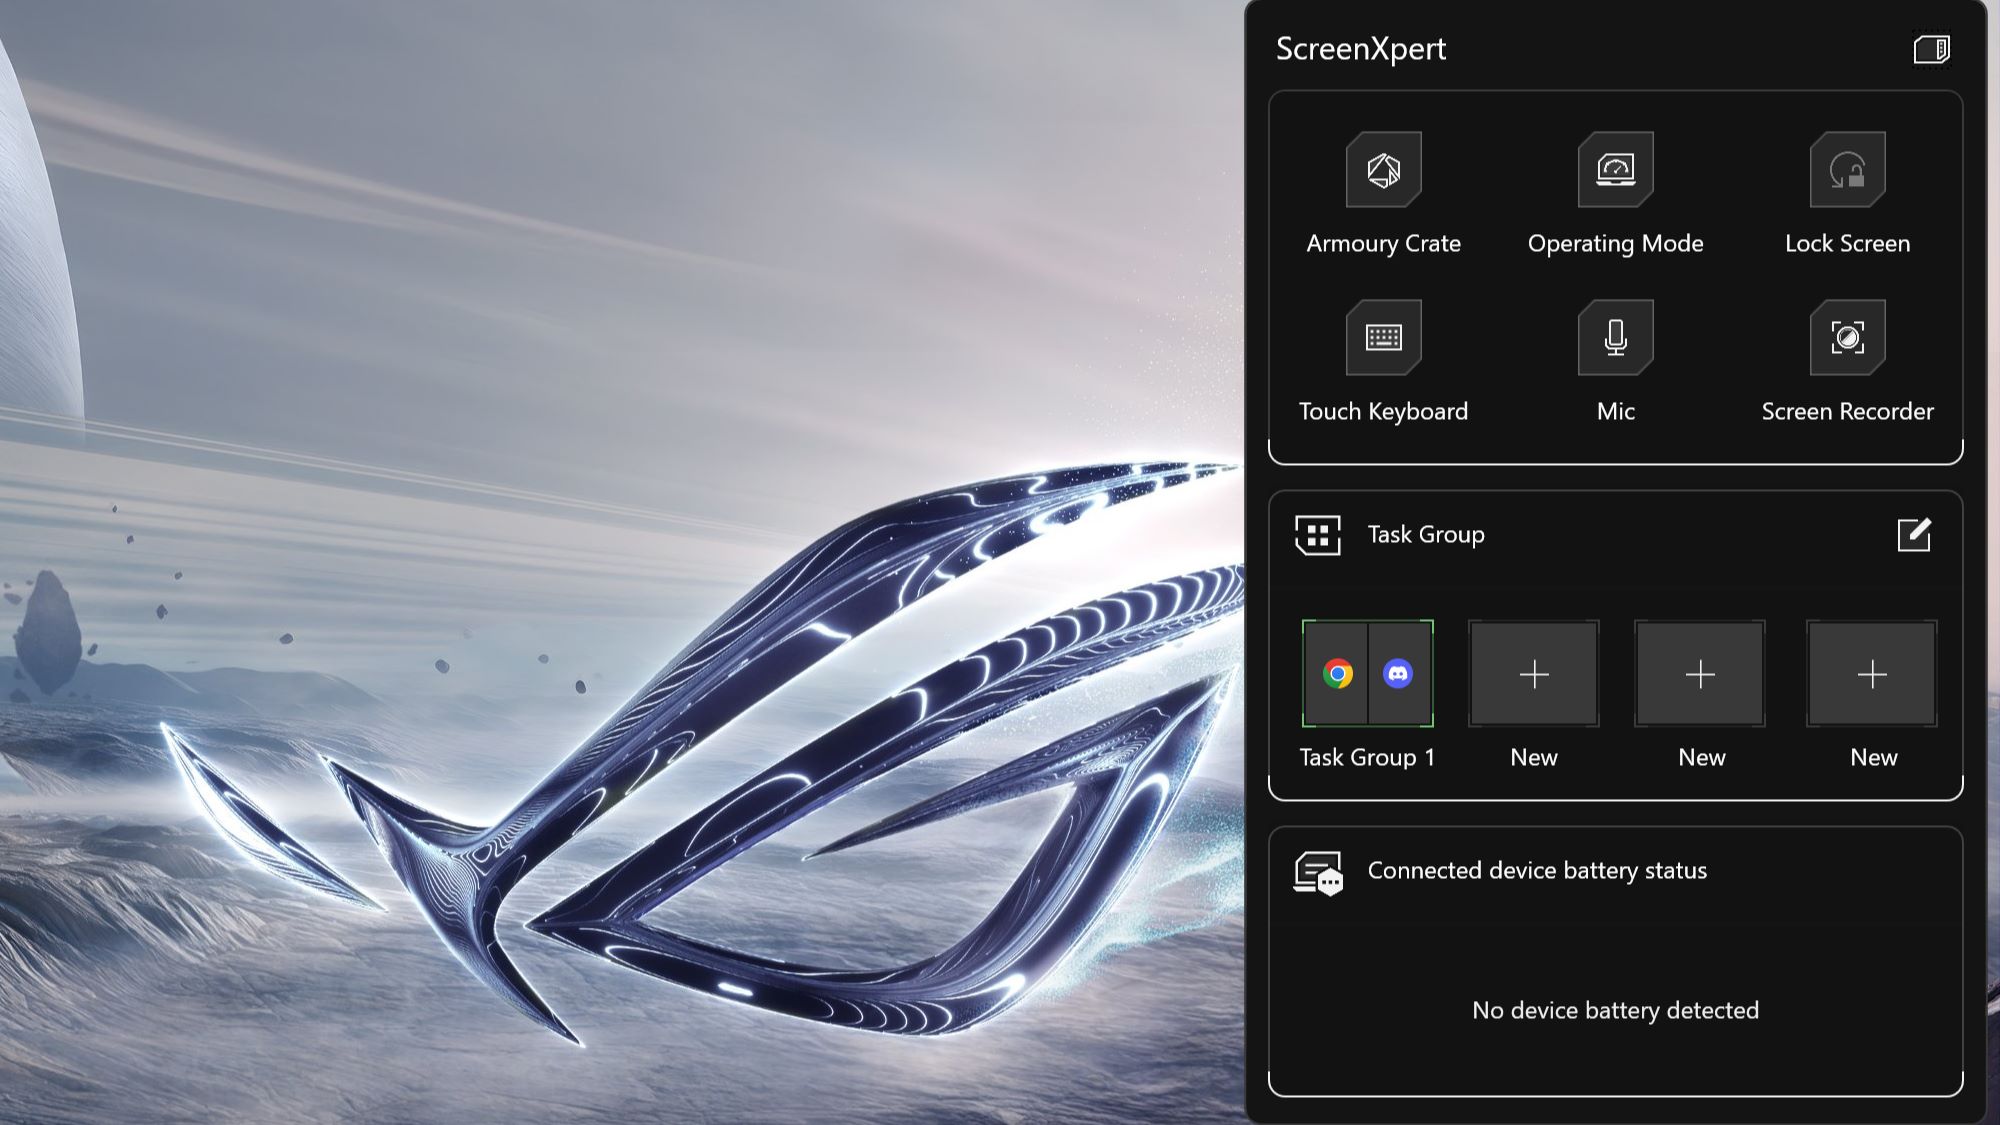Click the "Operating Mode" label

coord(1615,244)
